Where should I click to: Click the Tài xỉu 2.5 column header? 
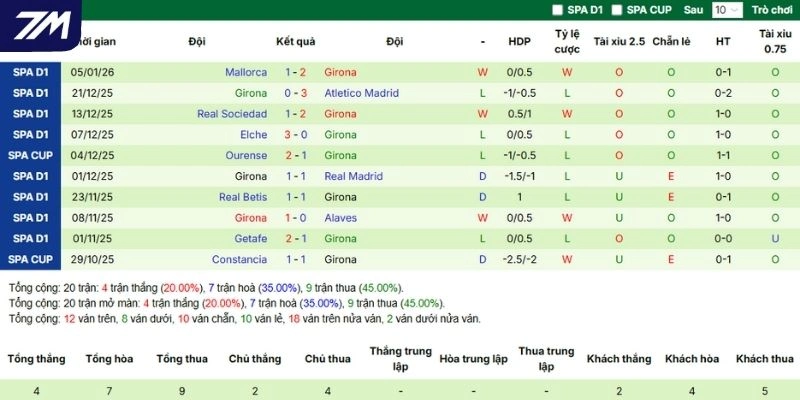(x=618, y=42)
